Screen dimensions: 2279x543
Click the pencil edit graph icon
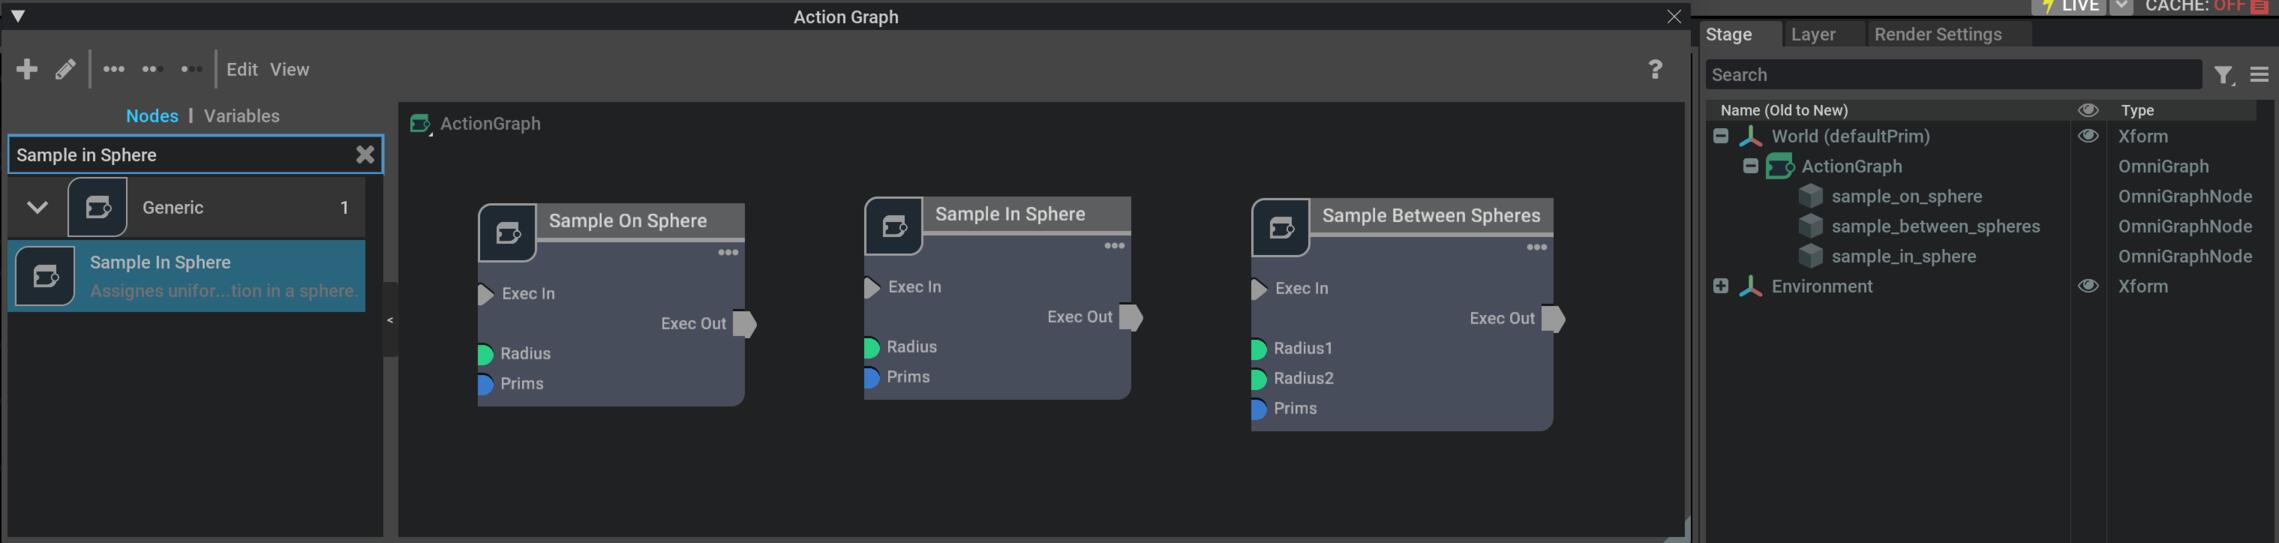[x=65, y=69]
